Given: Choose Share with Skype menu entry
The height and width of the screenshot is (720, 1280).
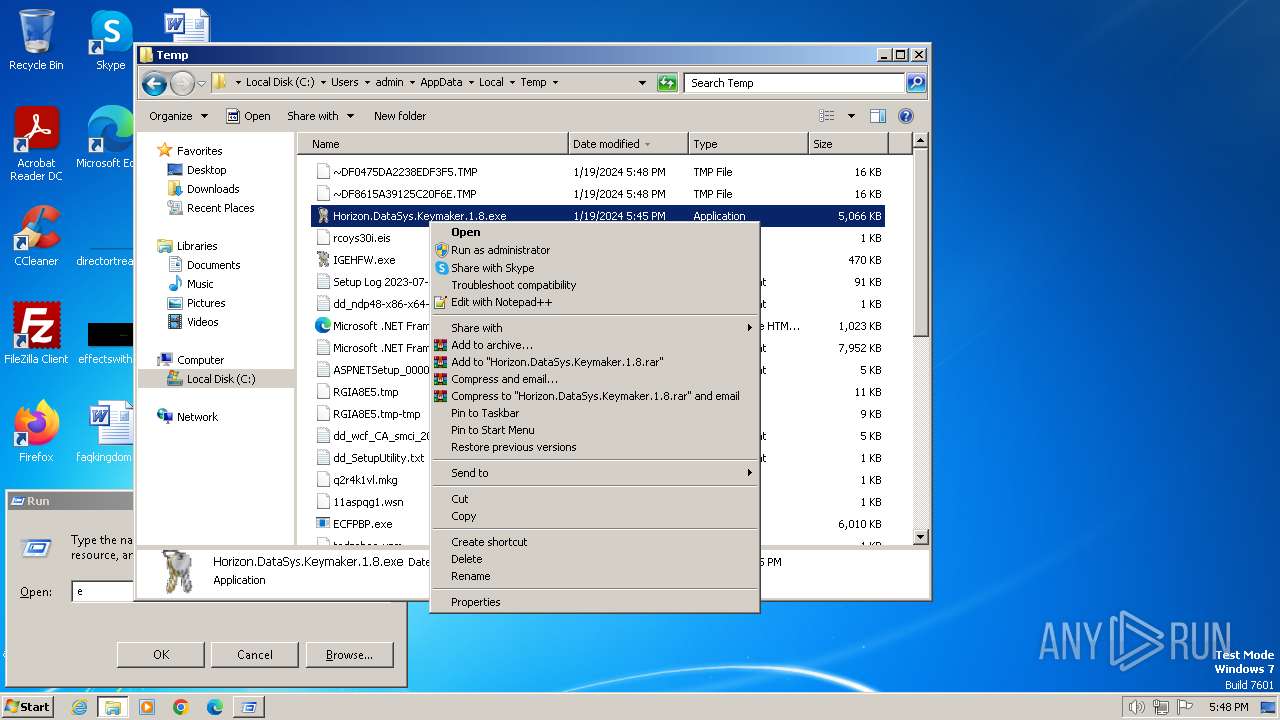Looking at the screenshot, I should [595, 268].
